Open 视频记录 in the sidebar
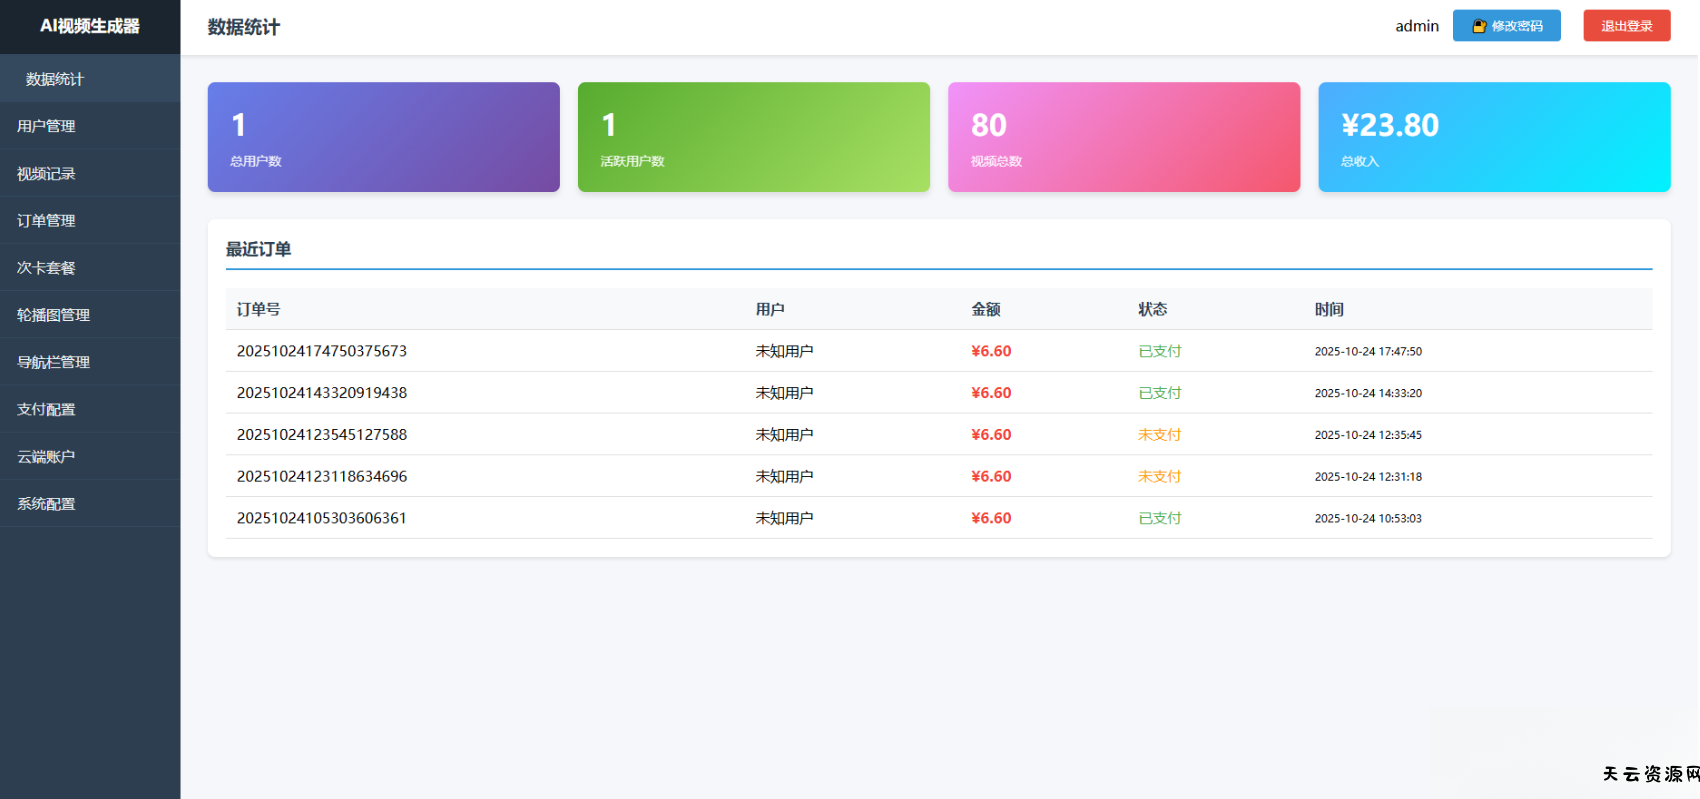Viewport: 1700px width, 799px height. pyautogui.click(x=46, y=173)
